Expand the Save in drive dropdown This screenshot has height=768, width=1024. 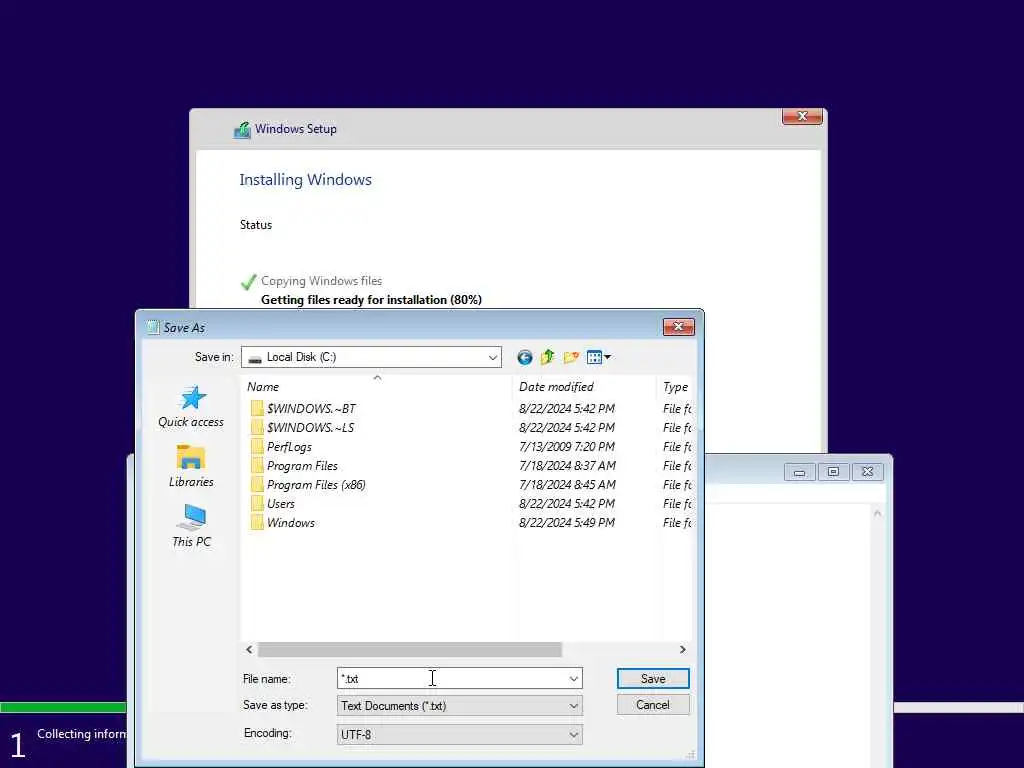(x=493, y=357)
